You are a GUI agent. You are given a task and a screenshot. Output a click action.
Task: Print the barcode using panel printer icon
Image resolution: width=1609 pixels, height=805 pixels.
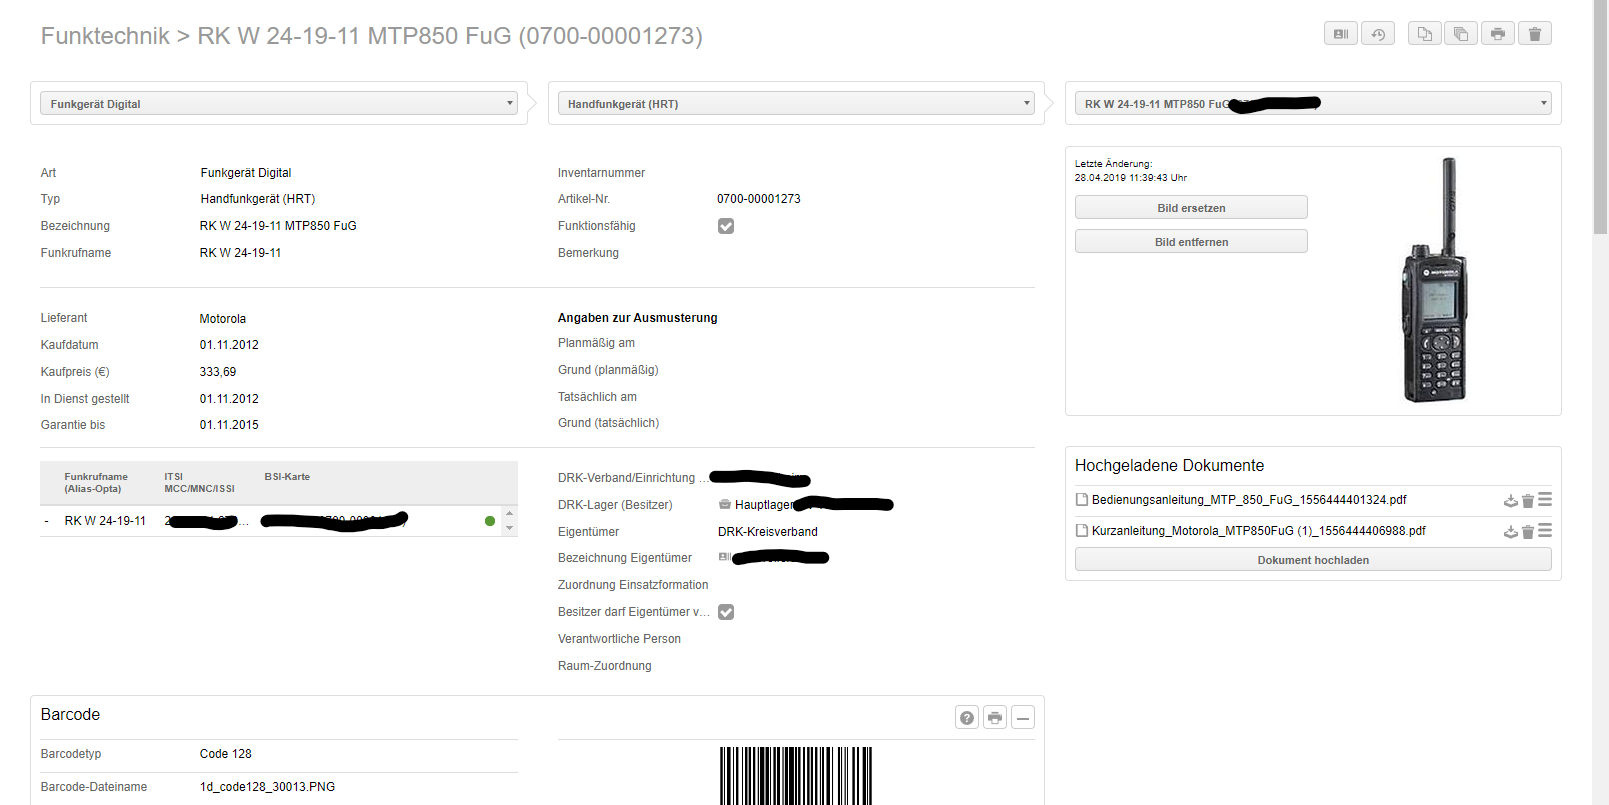tap(994, 717)
